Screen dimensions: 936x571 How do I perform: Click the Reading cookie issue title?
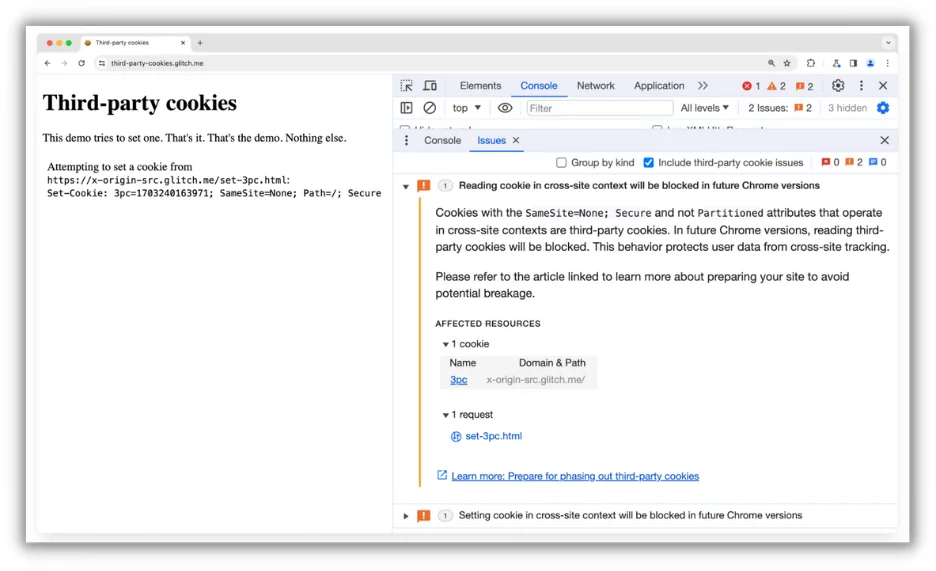(639, 186)
